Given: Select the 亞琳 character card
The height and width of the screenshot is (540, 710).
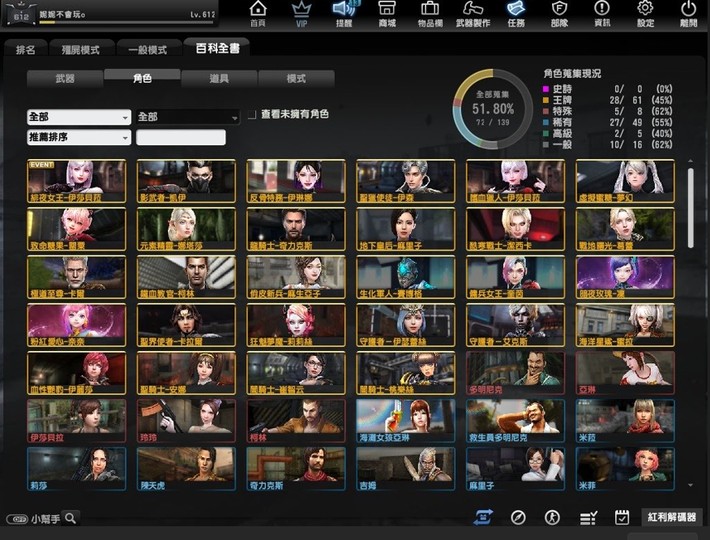Looking at the screenshot, I should [x=625, y=373].
